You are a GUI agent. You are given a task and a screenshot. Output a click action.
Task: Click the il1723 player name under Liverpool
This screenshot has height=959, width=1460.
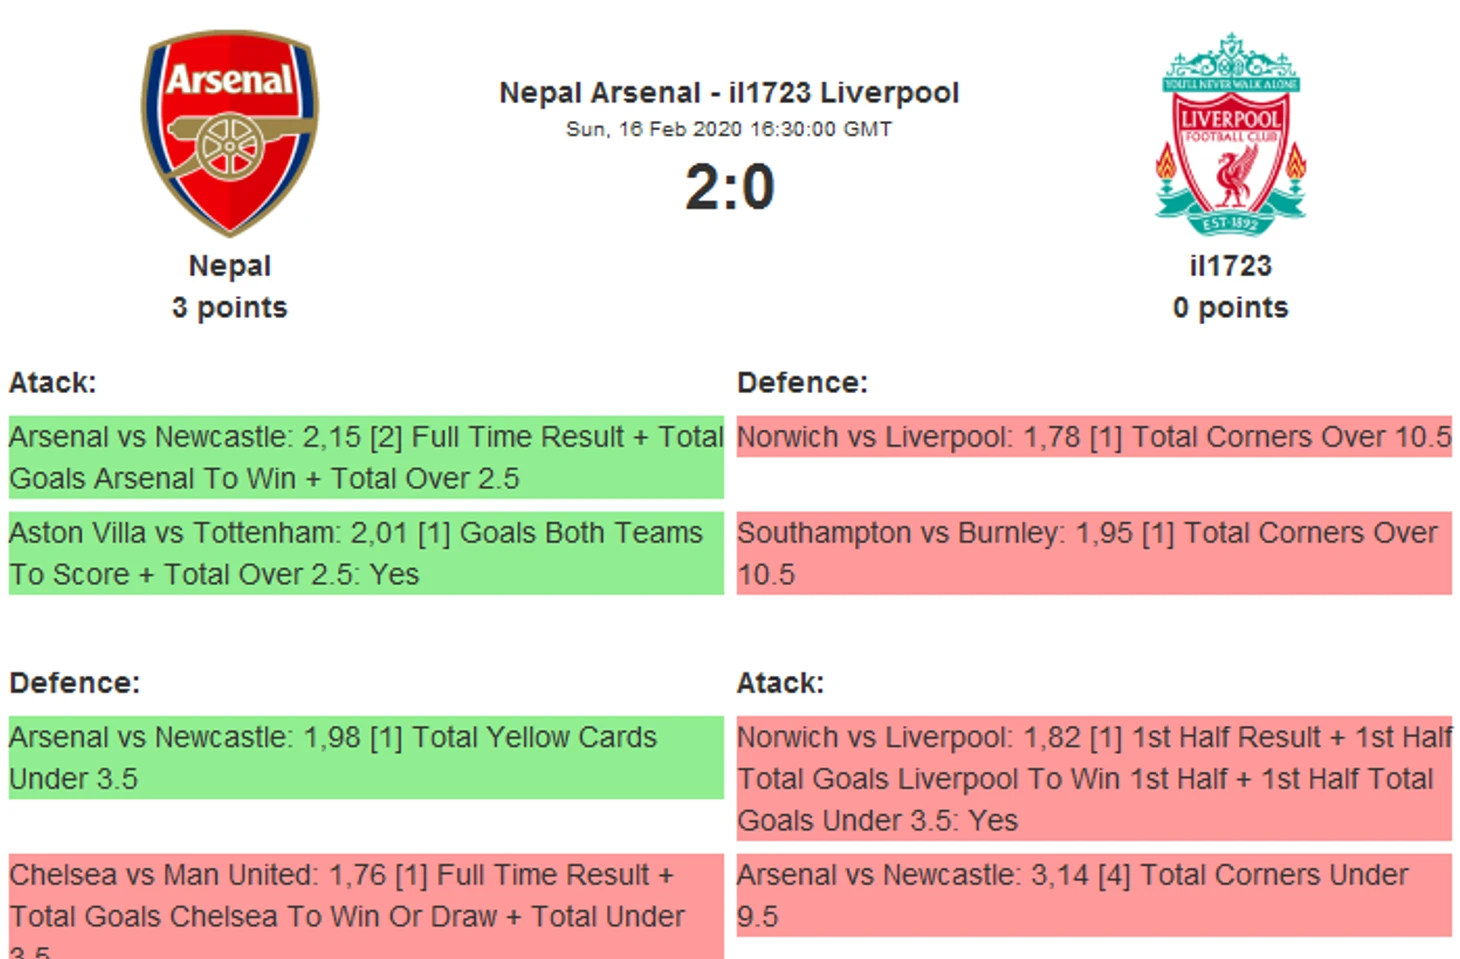point(1231,266)
